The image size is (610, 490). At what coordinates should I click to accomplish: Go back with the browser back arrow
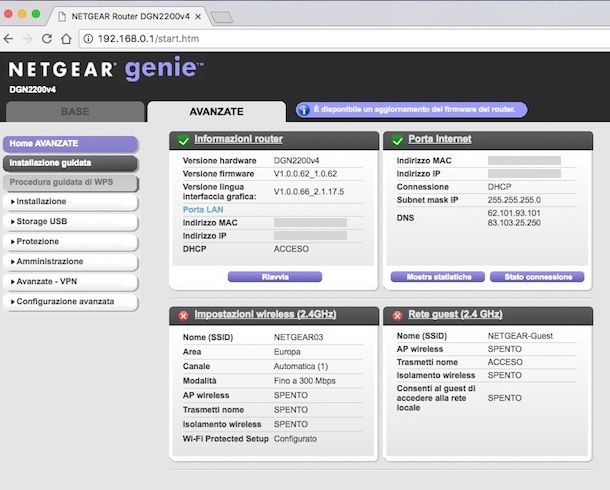8,38
